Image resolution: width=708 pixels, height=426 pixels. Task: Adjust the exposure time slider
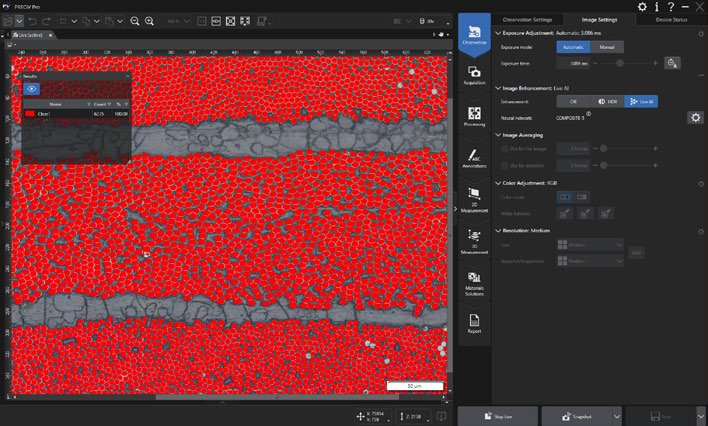pos(620,62)
